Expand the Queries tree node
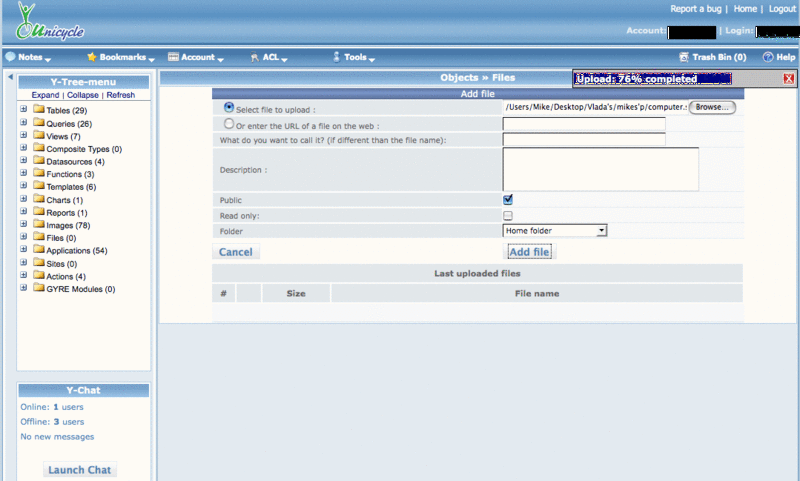 pos(23,123)
